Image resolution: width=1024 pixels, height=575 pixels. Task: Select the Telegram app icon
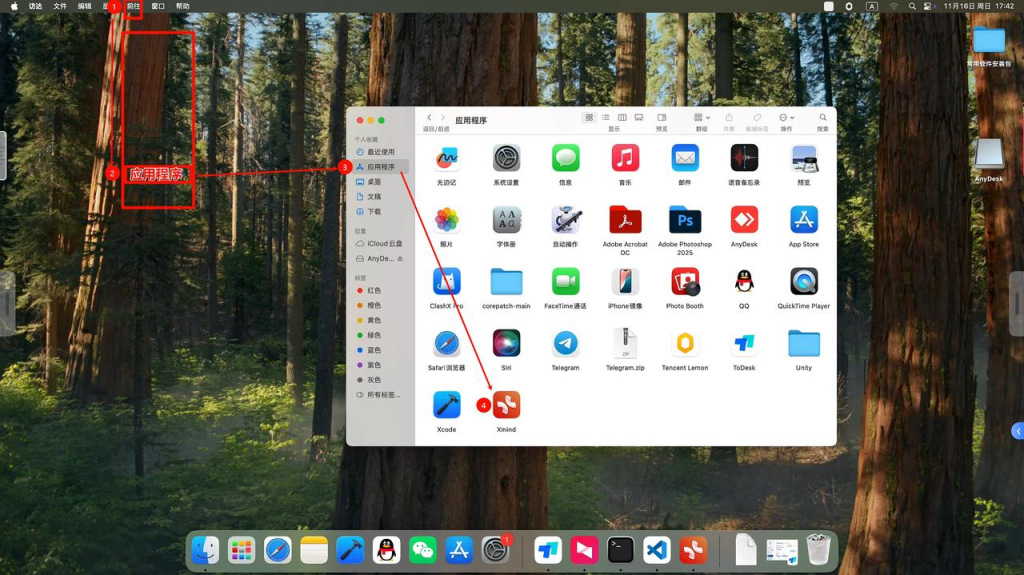click(566, 344)
